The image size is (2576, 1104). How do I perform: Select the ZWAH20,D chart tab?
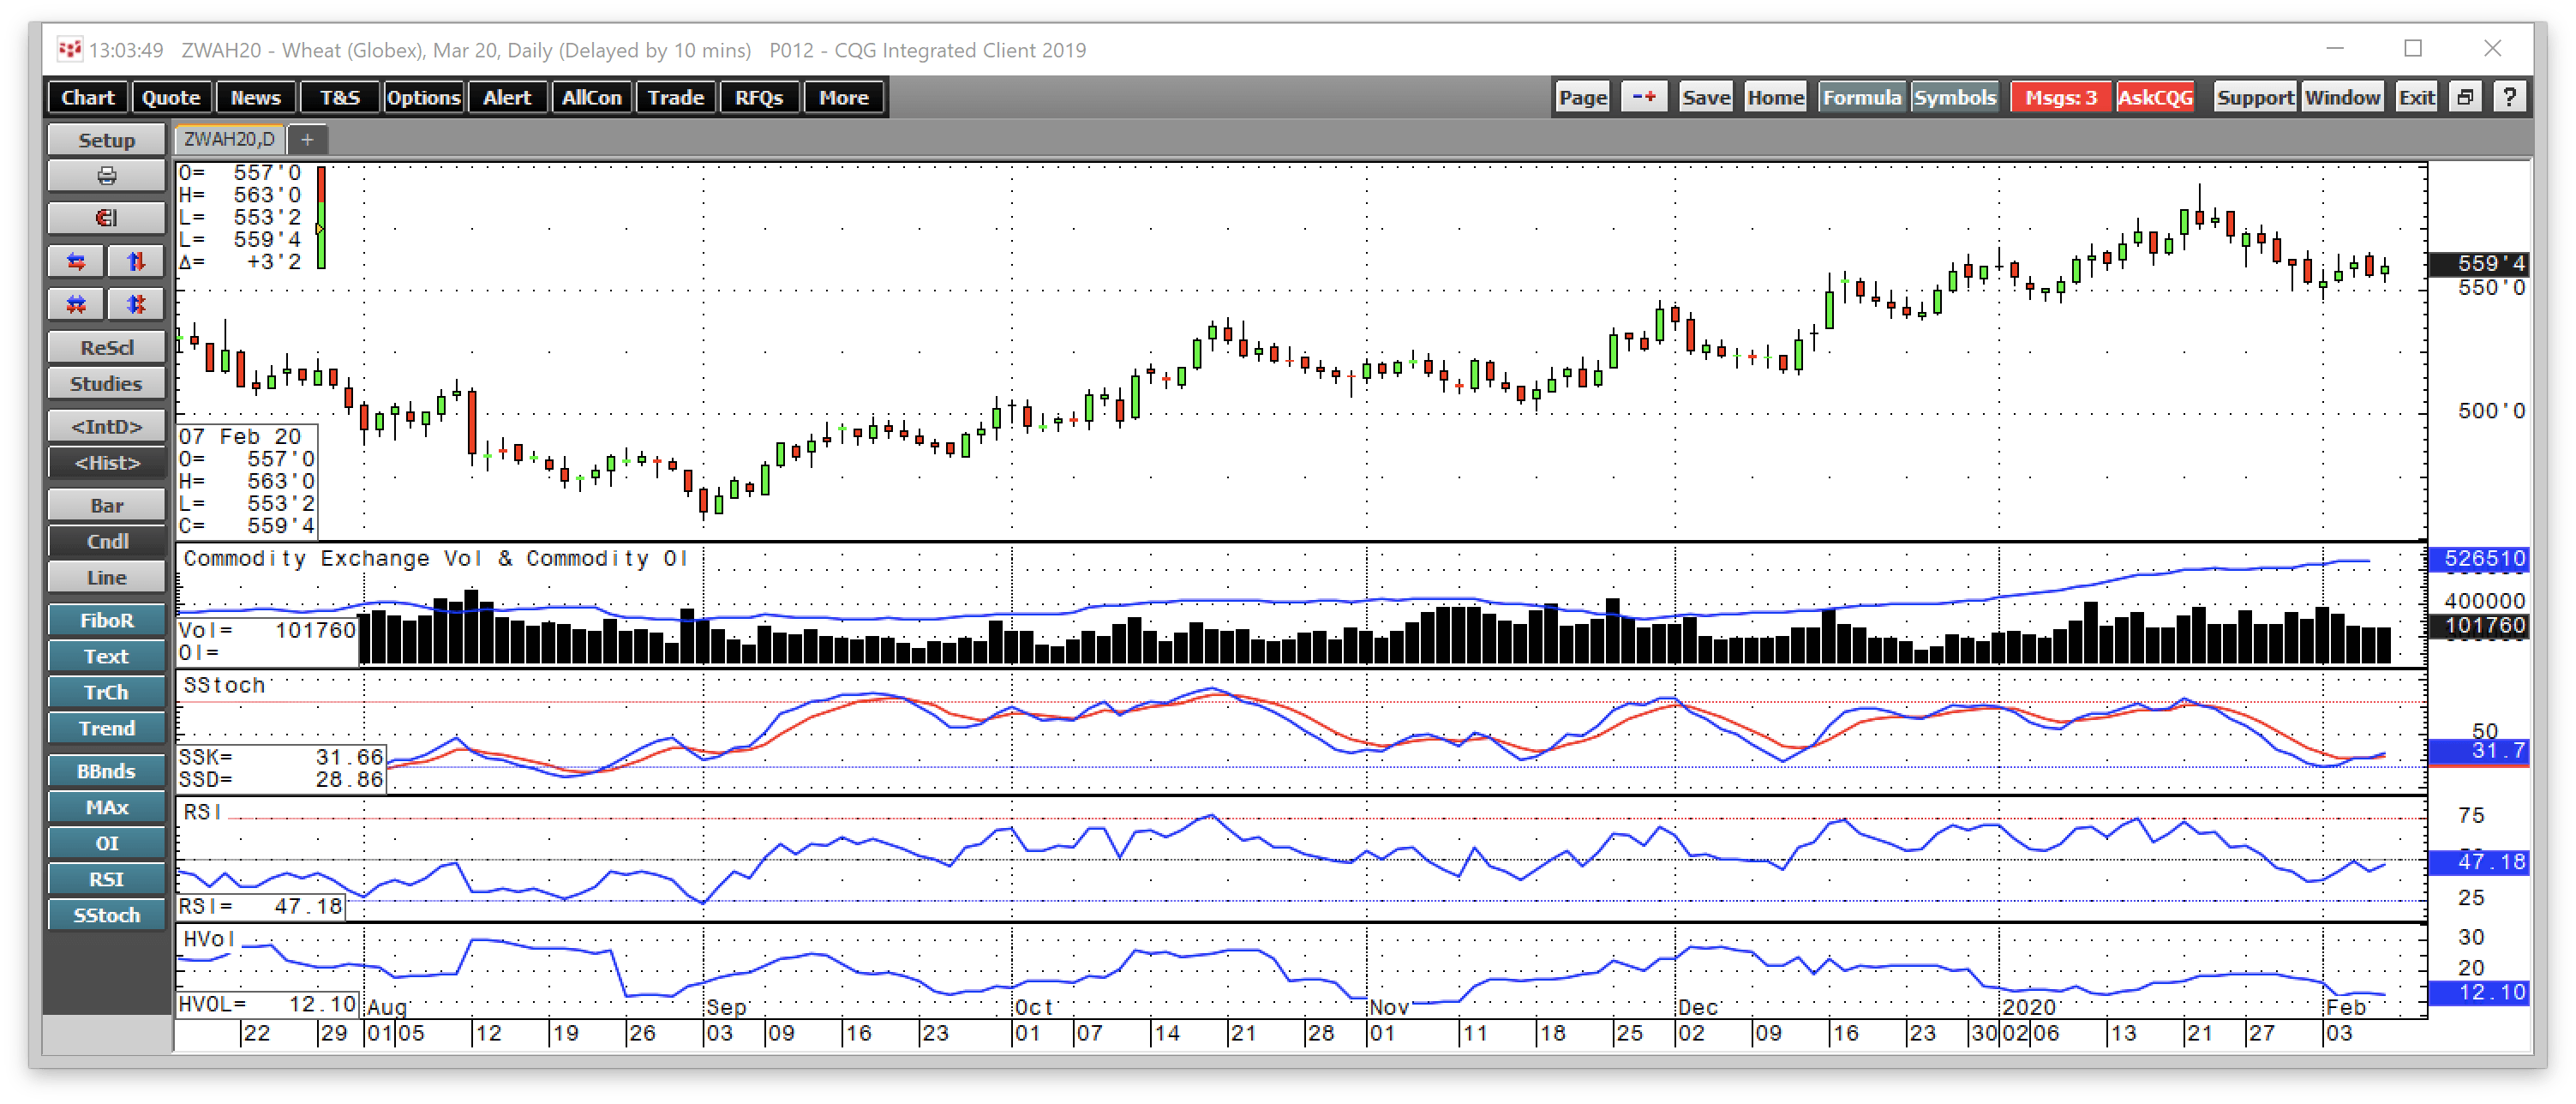click(229, 139)
